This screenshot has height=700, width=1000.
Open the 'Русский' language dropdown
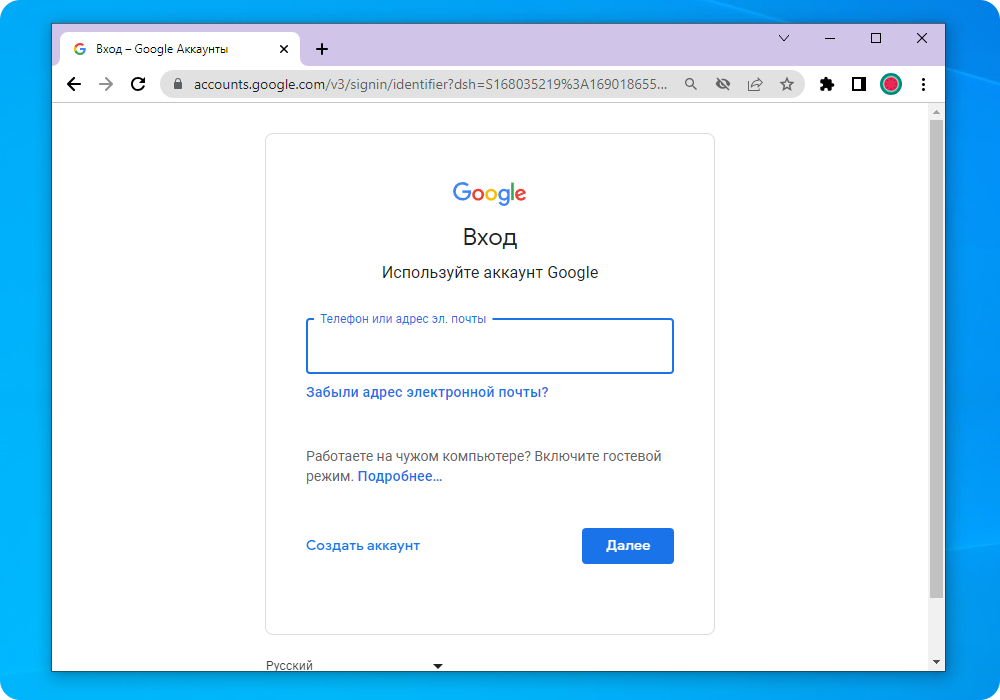[354, 665]
